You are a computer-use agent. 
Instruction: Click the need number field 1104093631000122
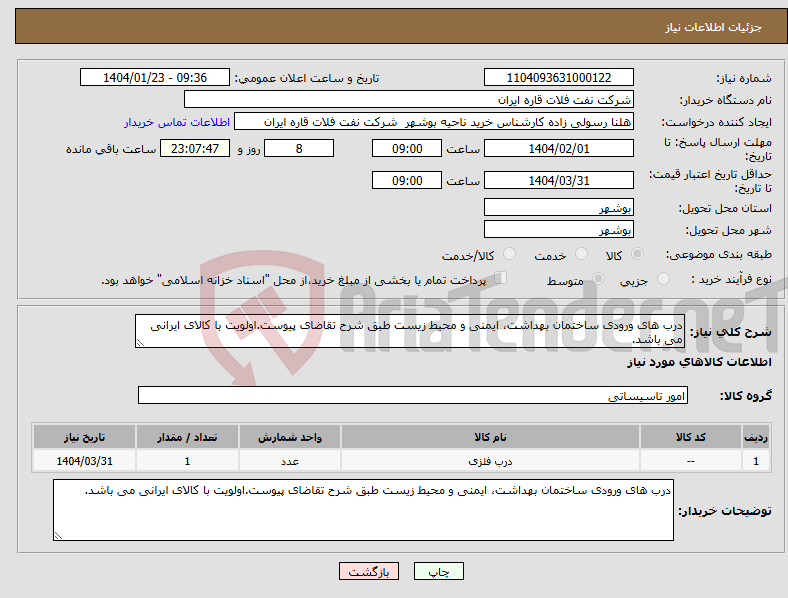point(558,77)
